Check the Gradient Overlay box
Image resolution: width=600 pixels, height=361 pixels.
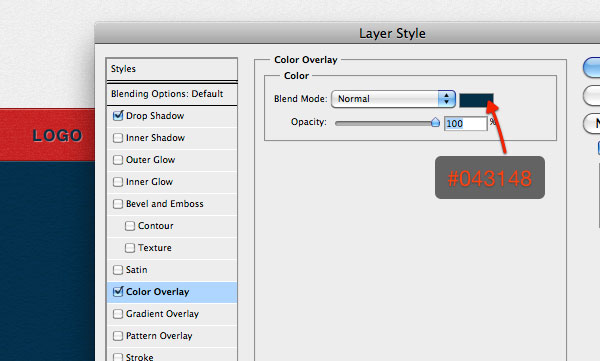(118, 314)
